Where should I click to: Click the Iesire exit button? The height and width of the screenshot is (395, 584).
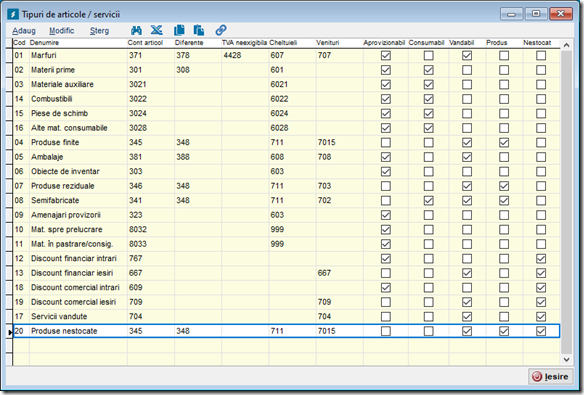click(551, 376)
